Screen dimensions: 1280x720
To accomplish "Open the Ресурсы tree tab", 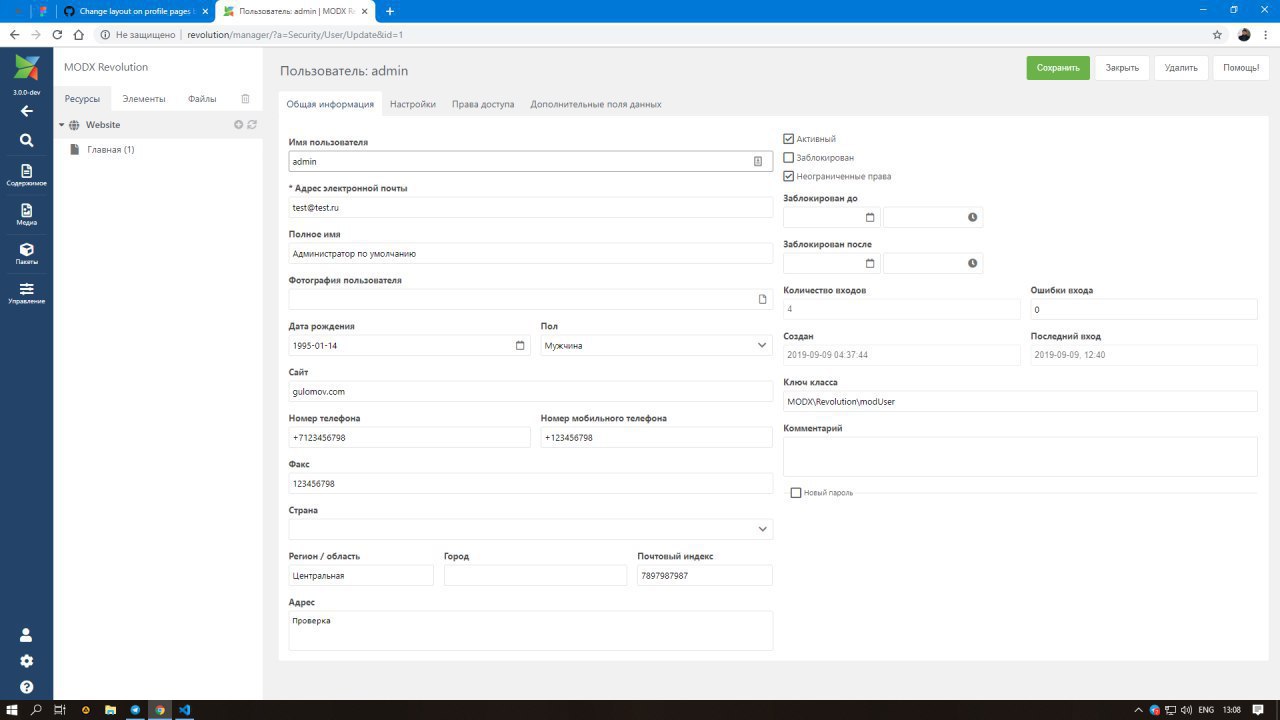I will click(x=82, y=99).
